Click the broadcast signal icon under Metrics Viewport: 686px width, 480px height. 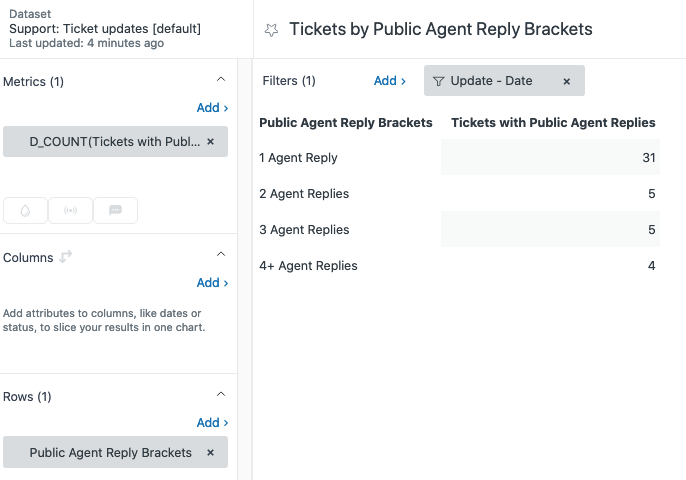click(x=70, y=210)
